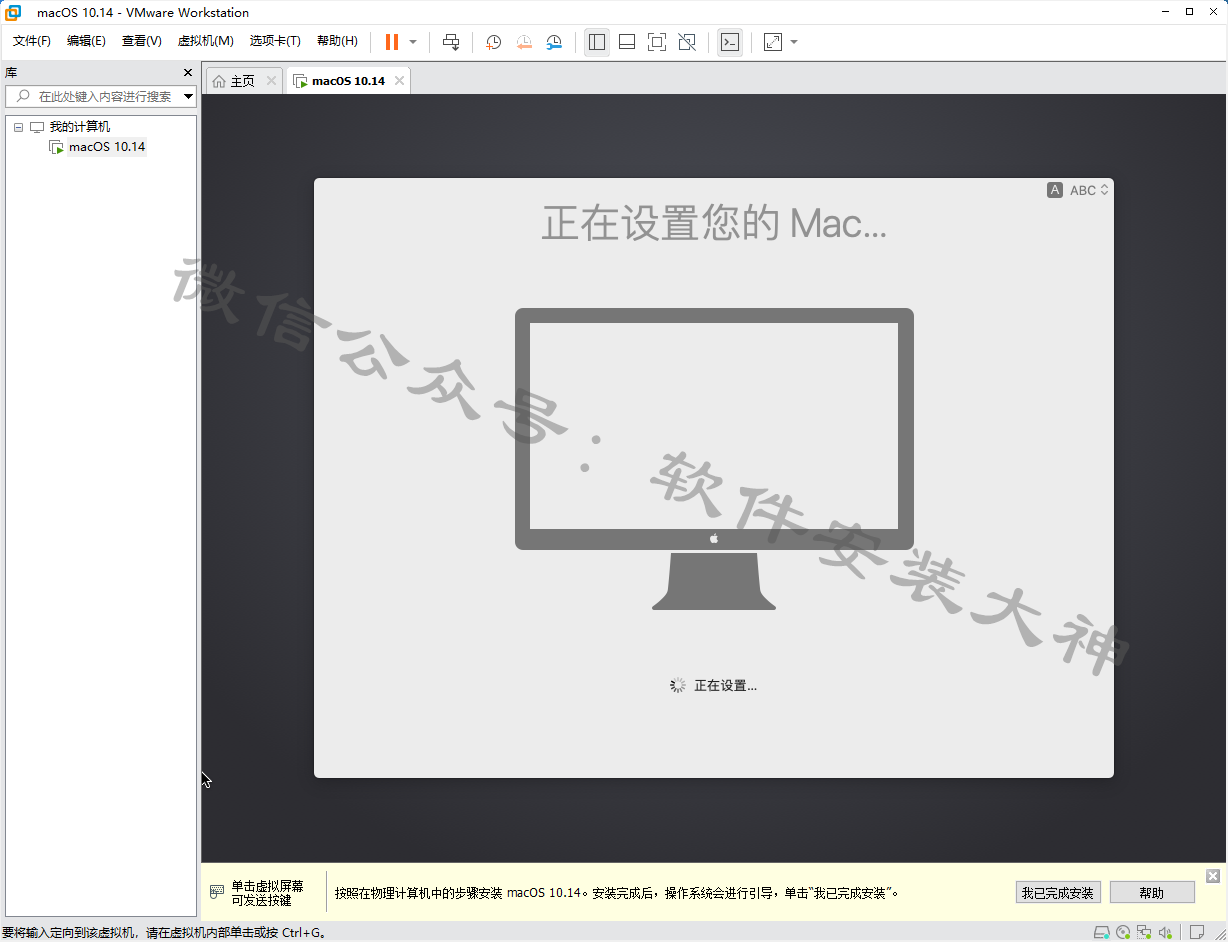The width and height of the screenshot is (1228, 942).
Task: Click the send Ctrl+Alt+Del toolbar icon
Action: pos(451,42)
